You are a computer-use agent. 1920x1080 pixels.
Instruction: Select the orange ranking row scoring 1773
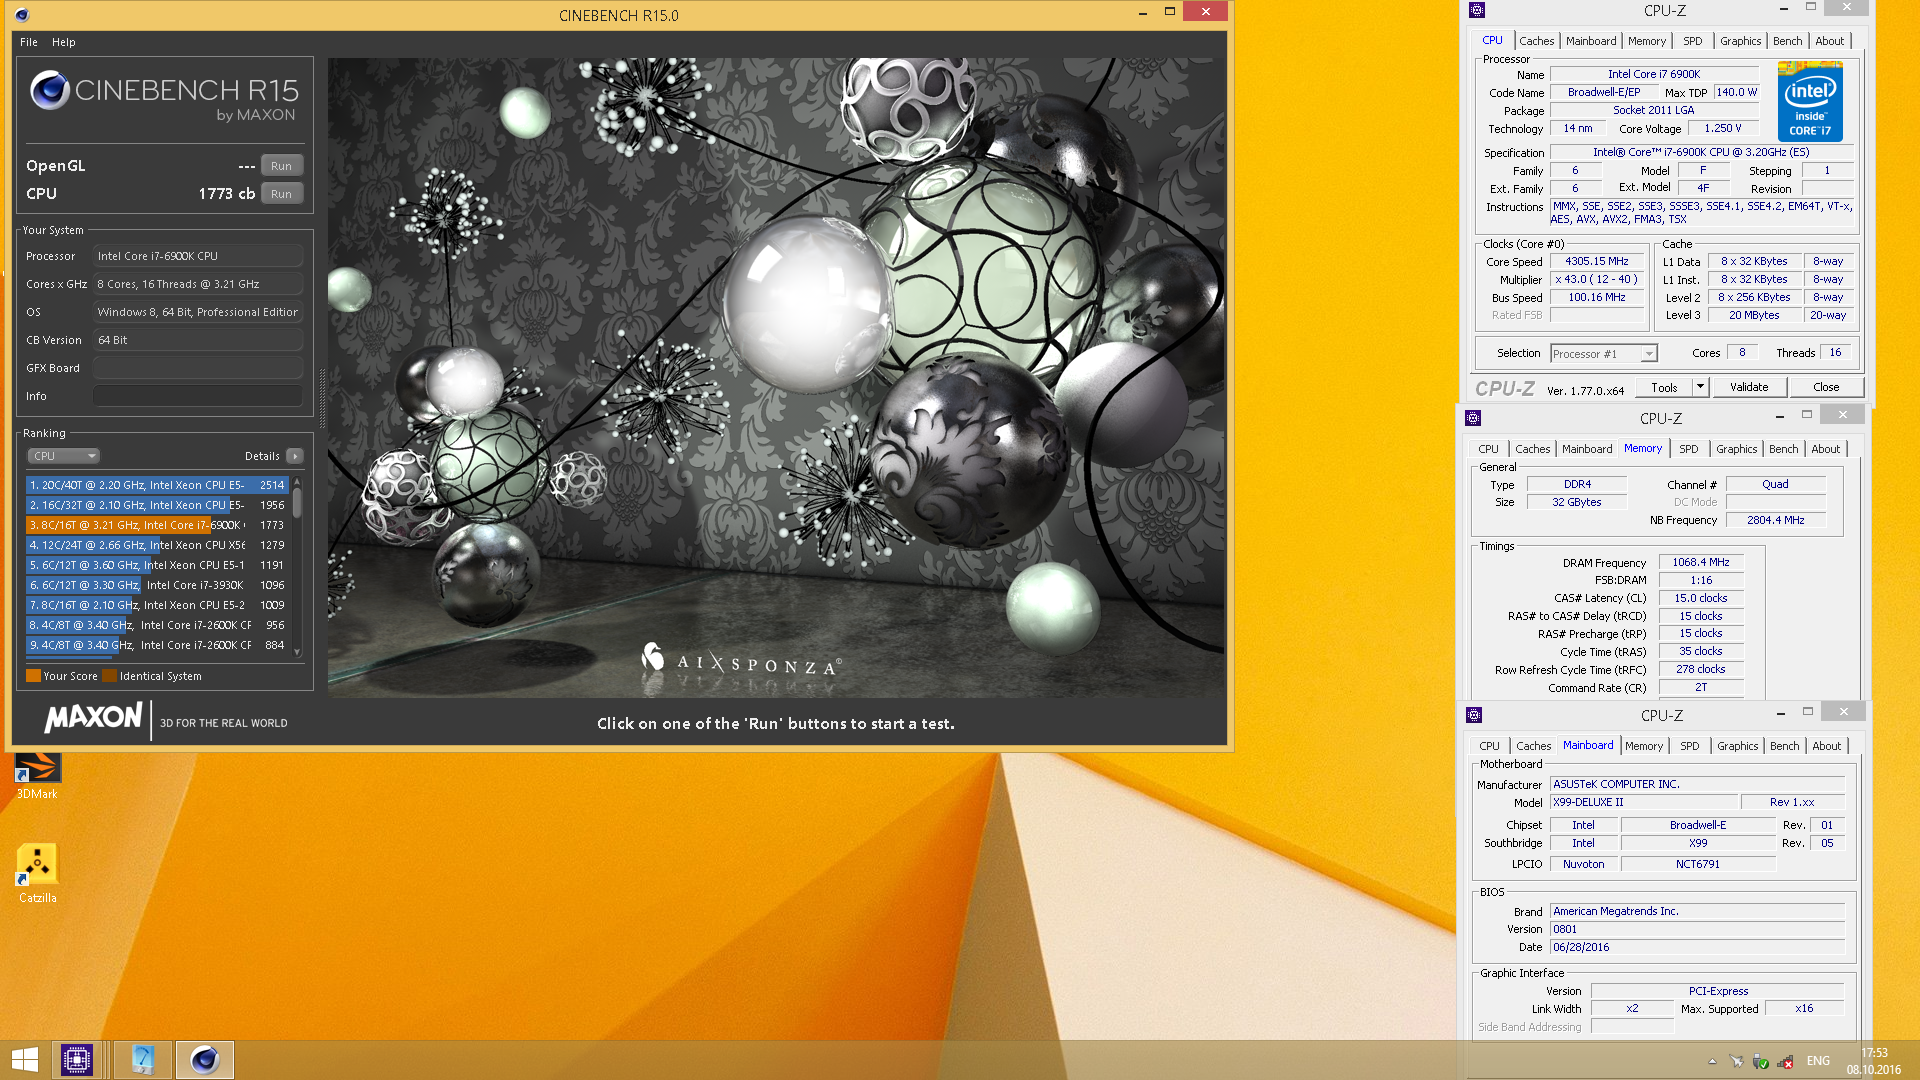(x=157, y=525)
